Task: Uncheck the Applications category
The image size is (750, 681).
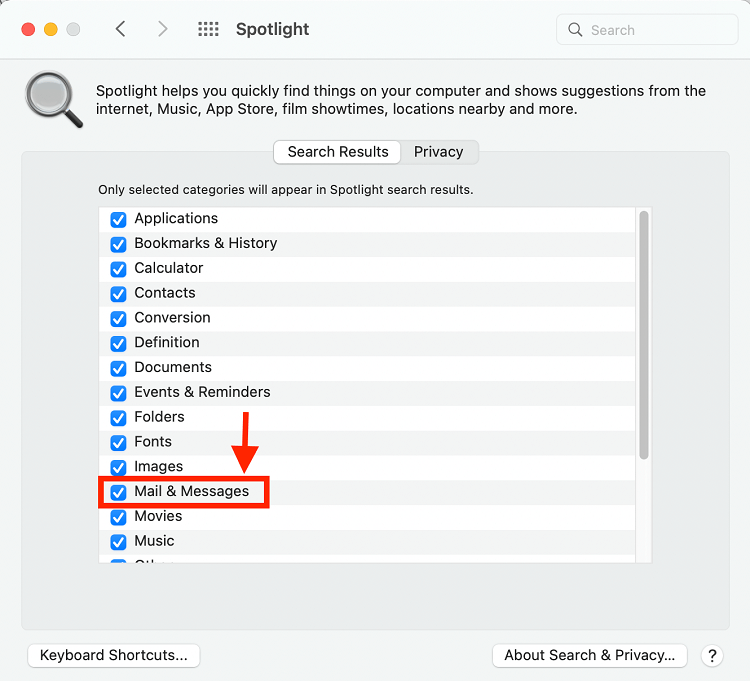Action: [x=118, y=220]
